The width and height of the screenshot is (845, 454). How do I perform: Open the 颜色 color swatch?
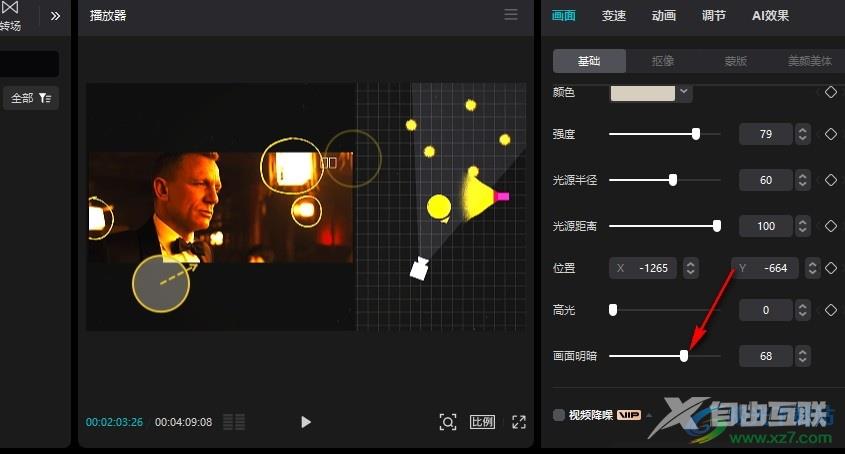click(642, 93)
